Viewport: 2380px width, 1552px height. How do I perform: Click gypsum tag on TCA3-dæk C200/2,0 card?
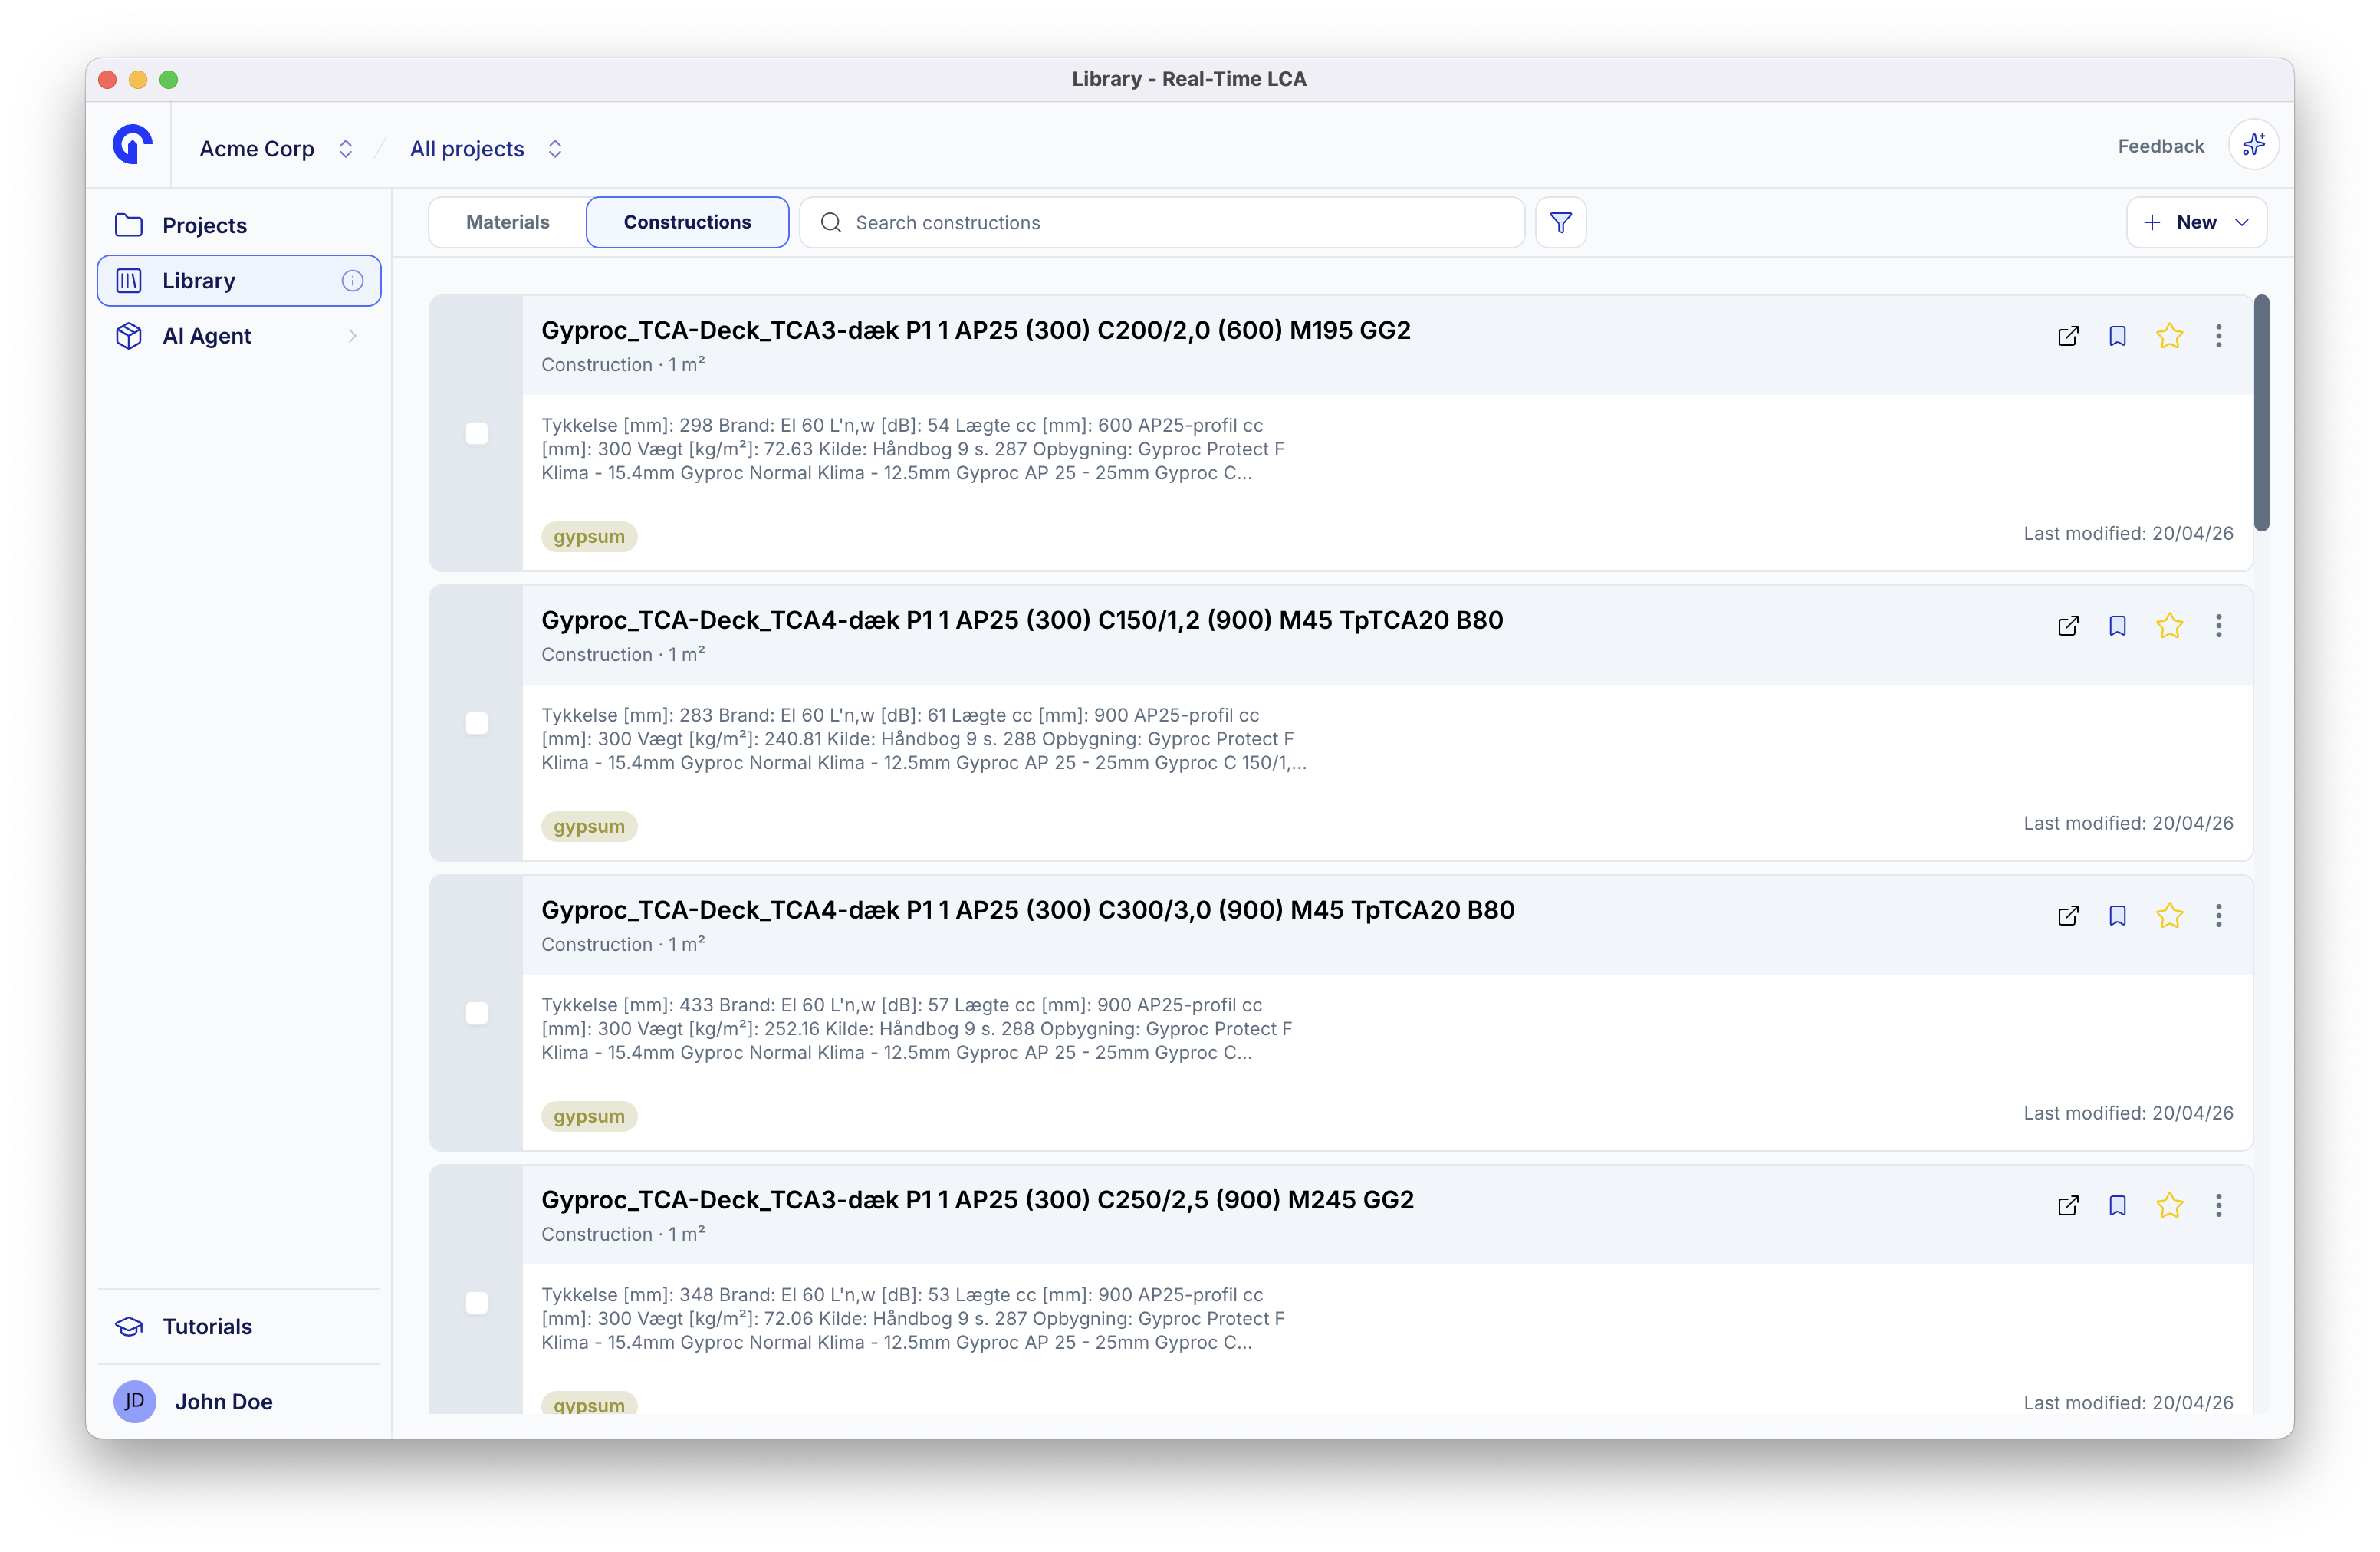[x=589, y=537]
